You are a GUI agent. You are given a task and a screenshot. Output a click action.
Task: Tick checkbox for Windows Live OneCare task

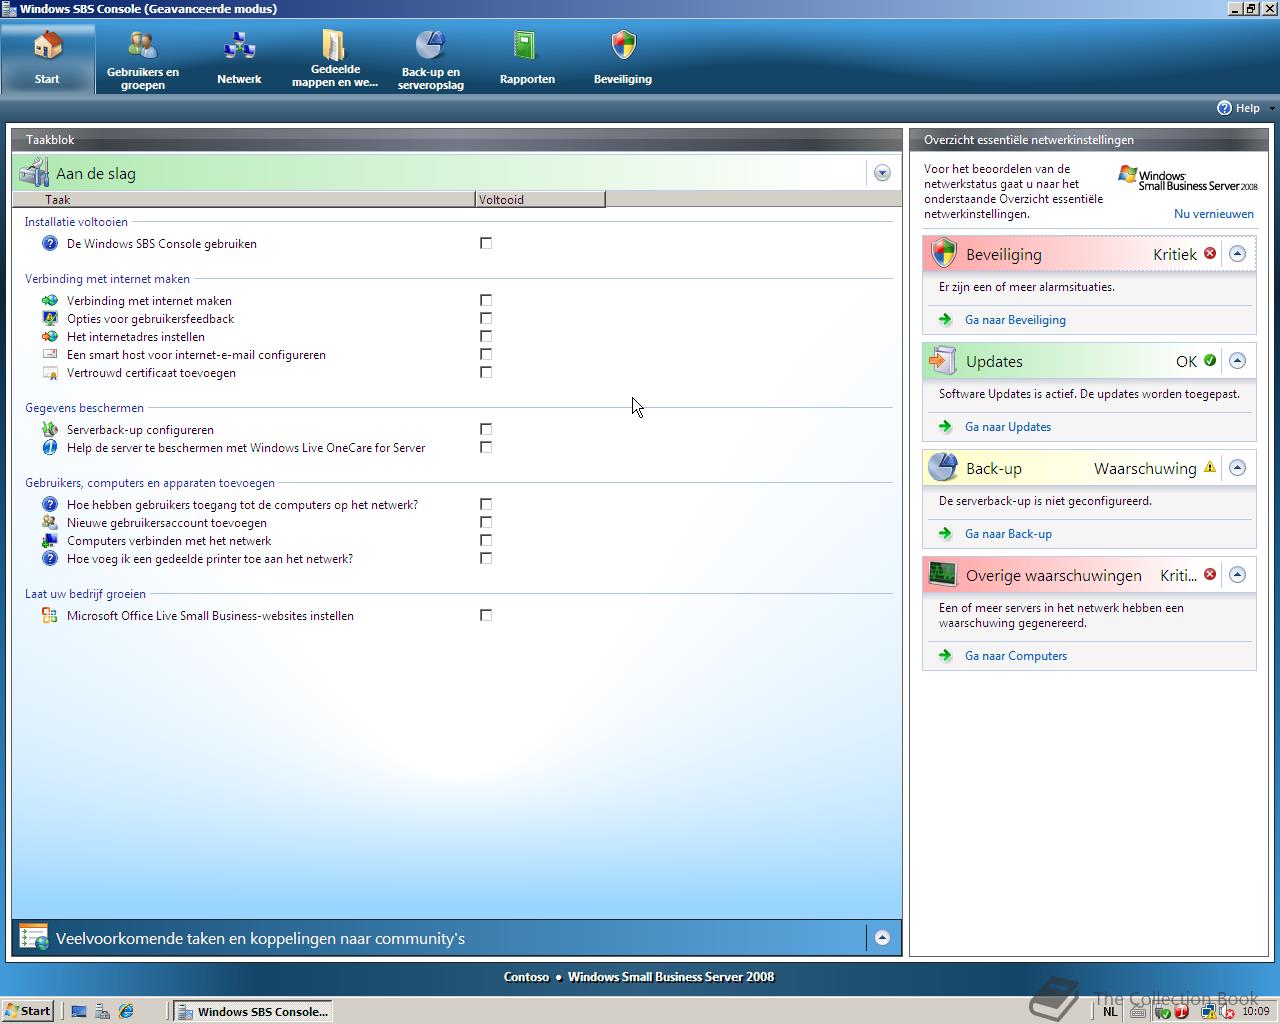tap(486, 447)
